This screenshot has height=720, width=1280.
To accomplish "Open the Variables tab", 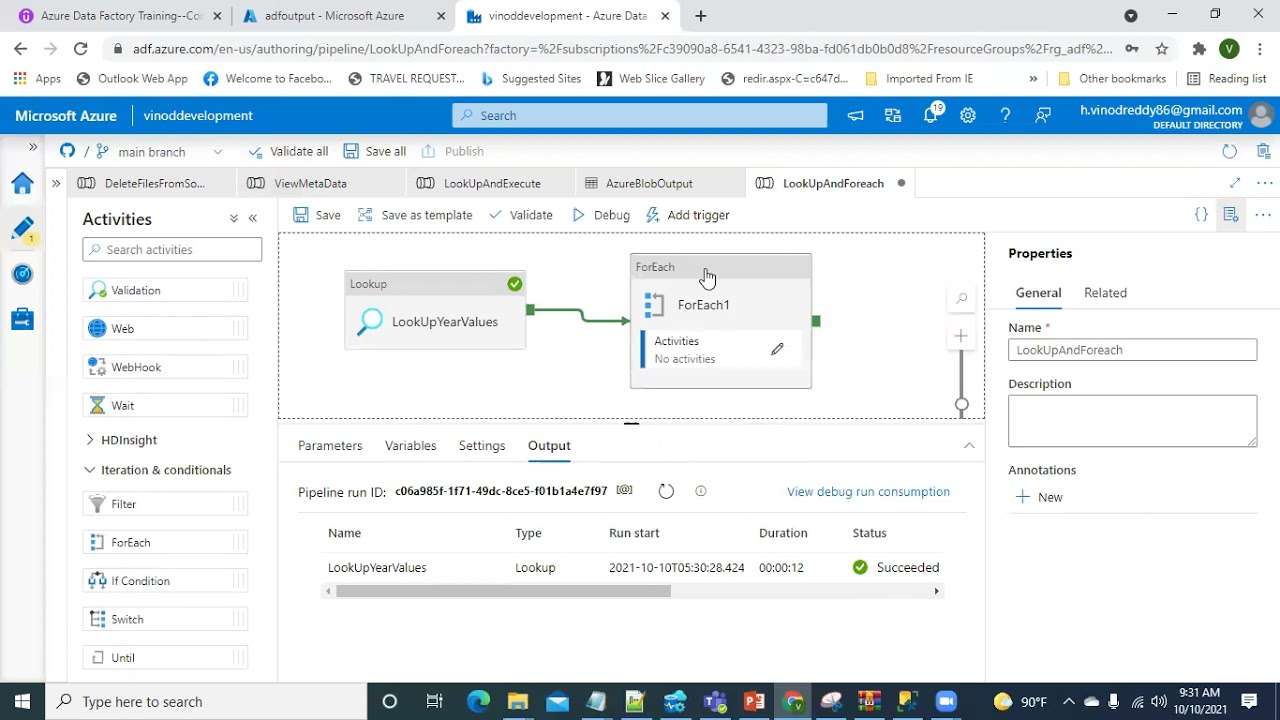I will [x=411, y=445].
